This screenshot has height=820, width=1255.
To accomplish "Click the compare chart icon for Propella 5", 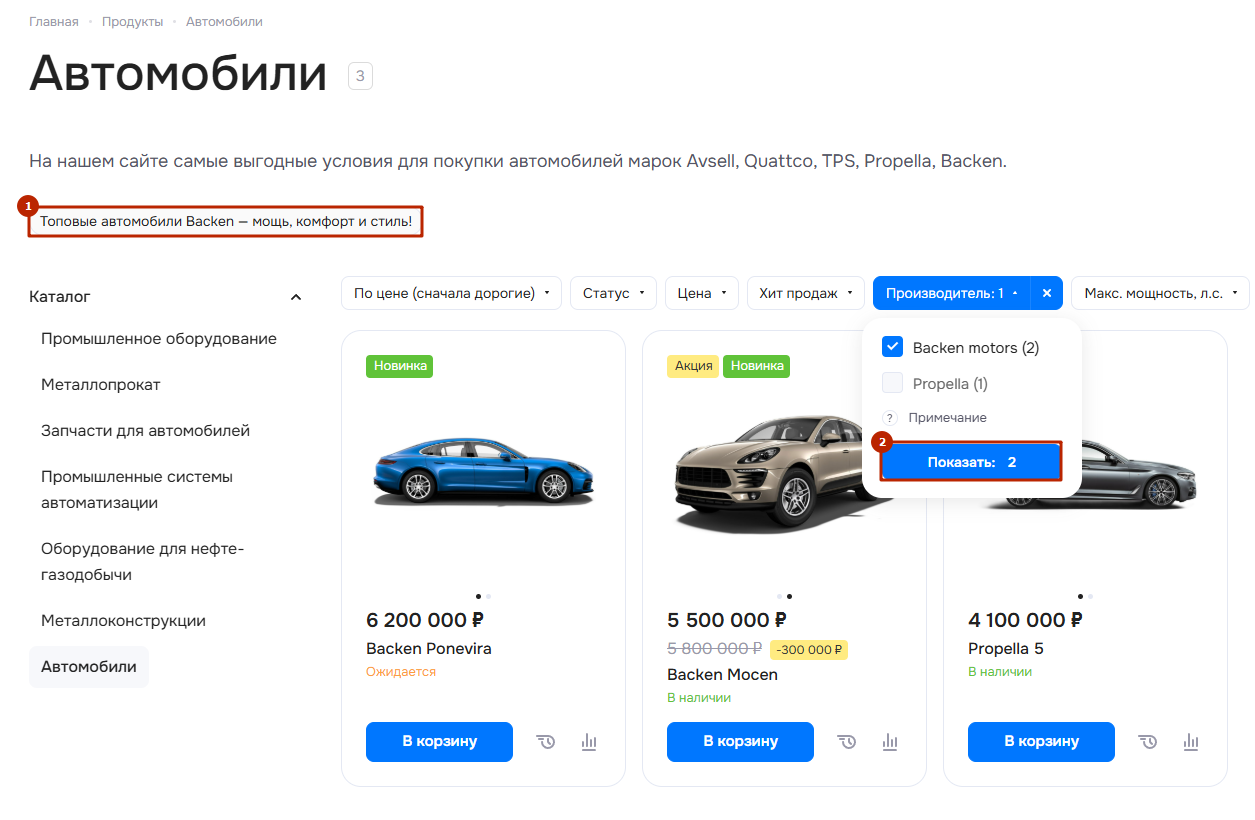I will (x=1191, y=741).
